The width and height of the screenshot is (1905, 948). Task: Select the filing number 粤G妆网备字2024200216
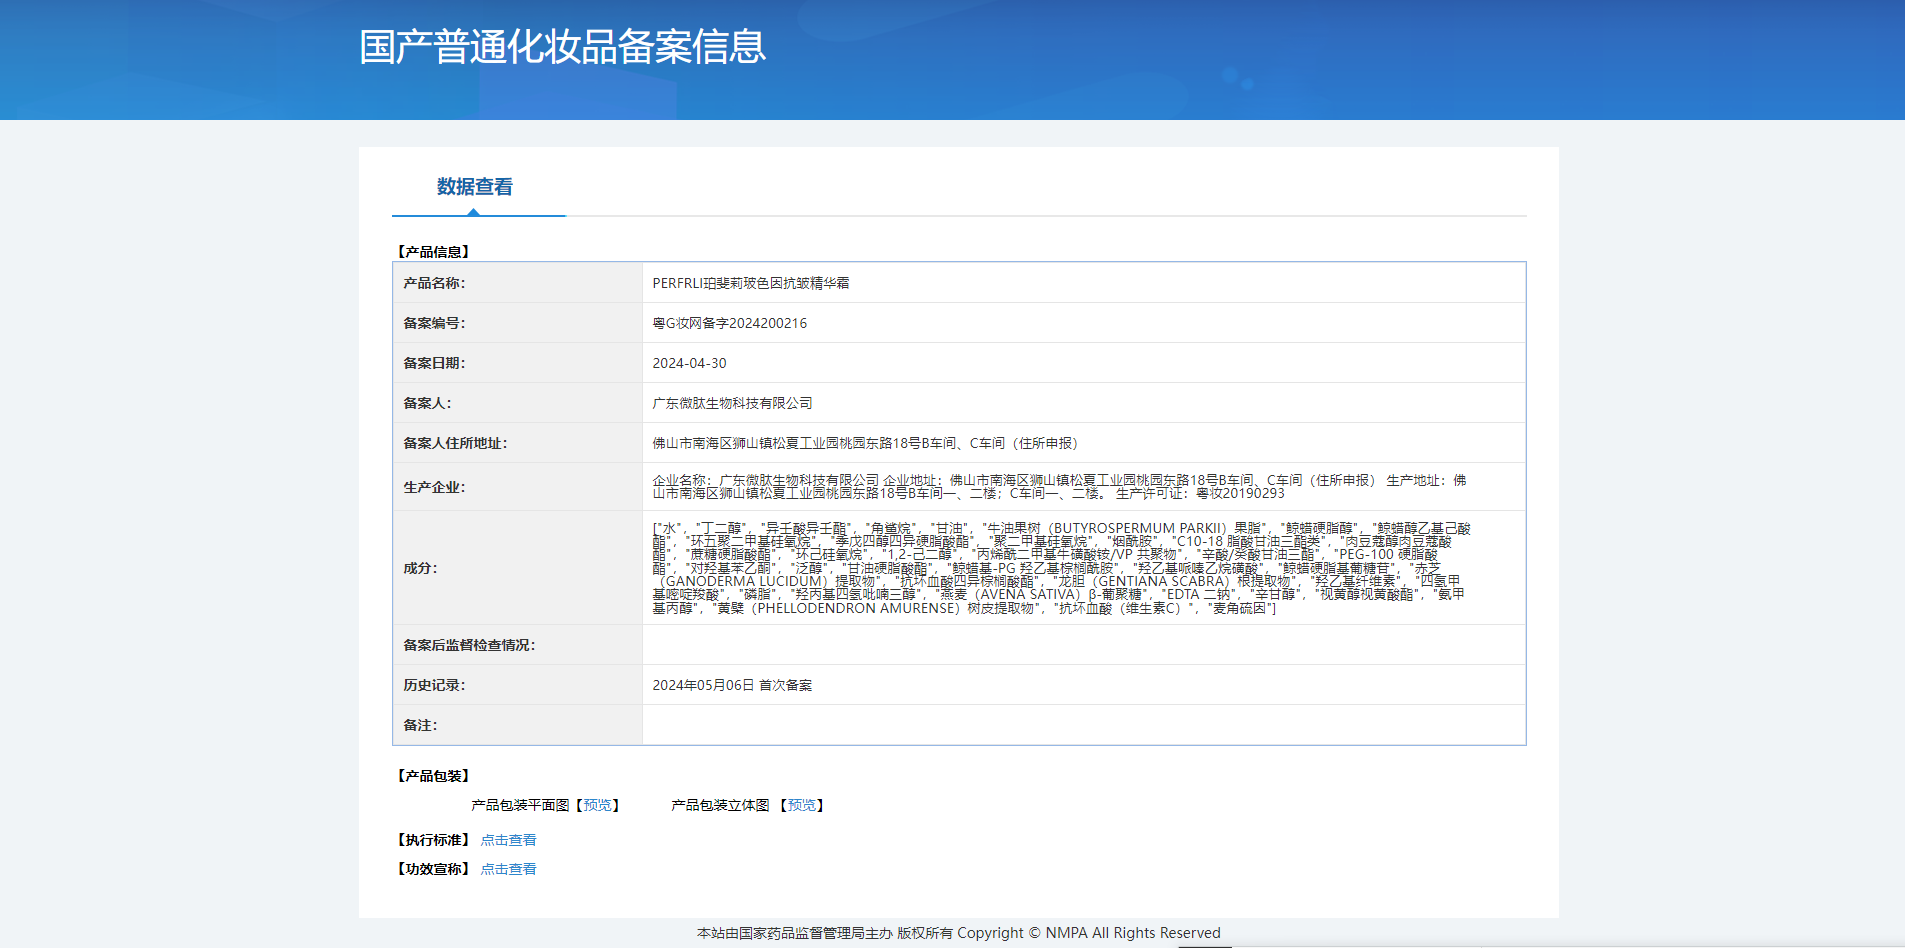pos(729,323)
